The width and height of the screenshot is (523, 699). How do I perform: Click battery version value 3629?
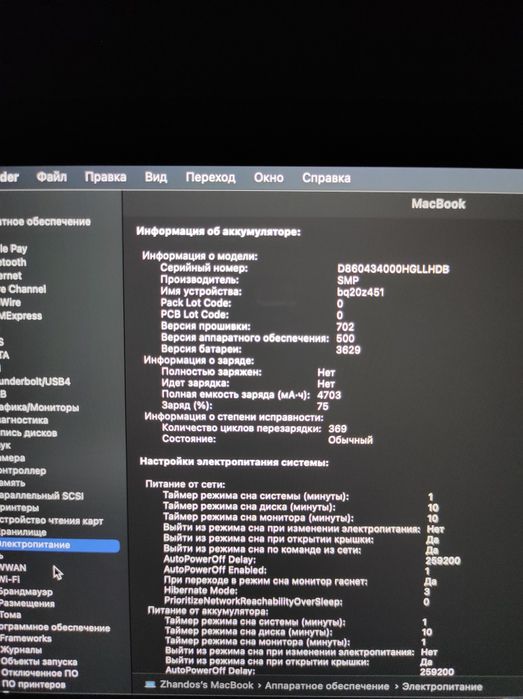[x=348, y=350]
